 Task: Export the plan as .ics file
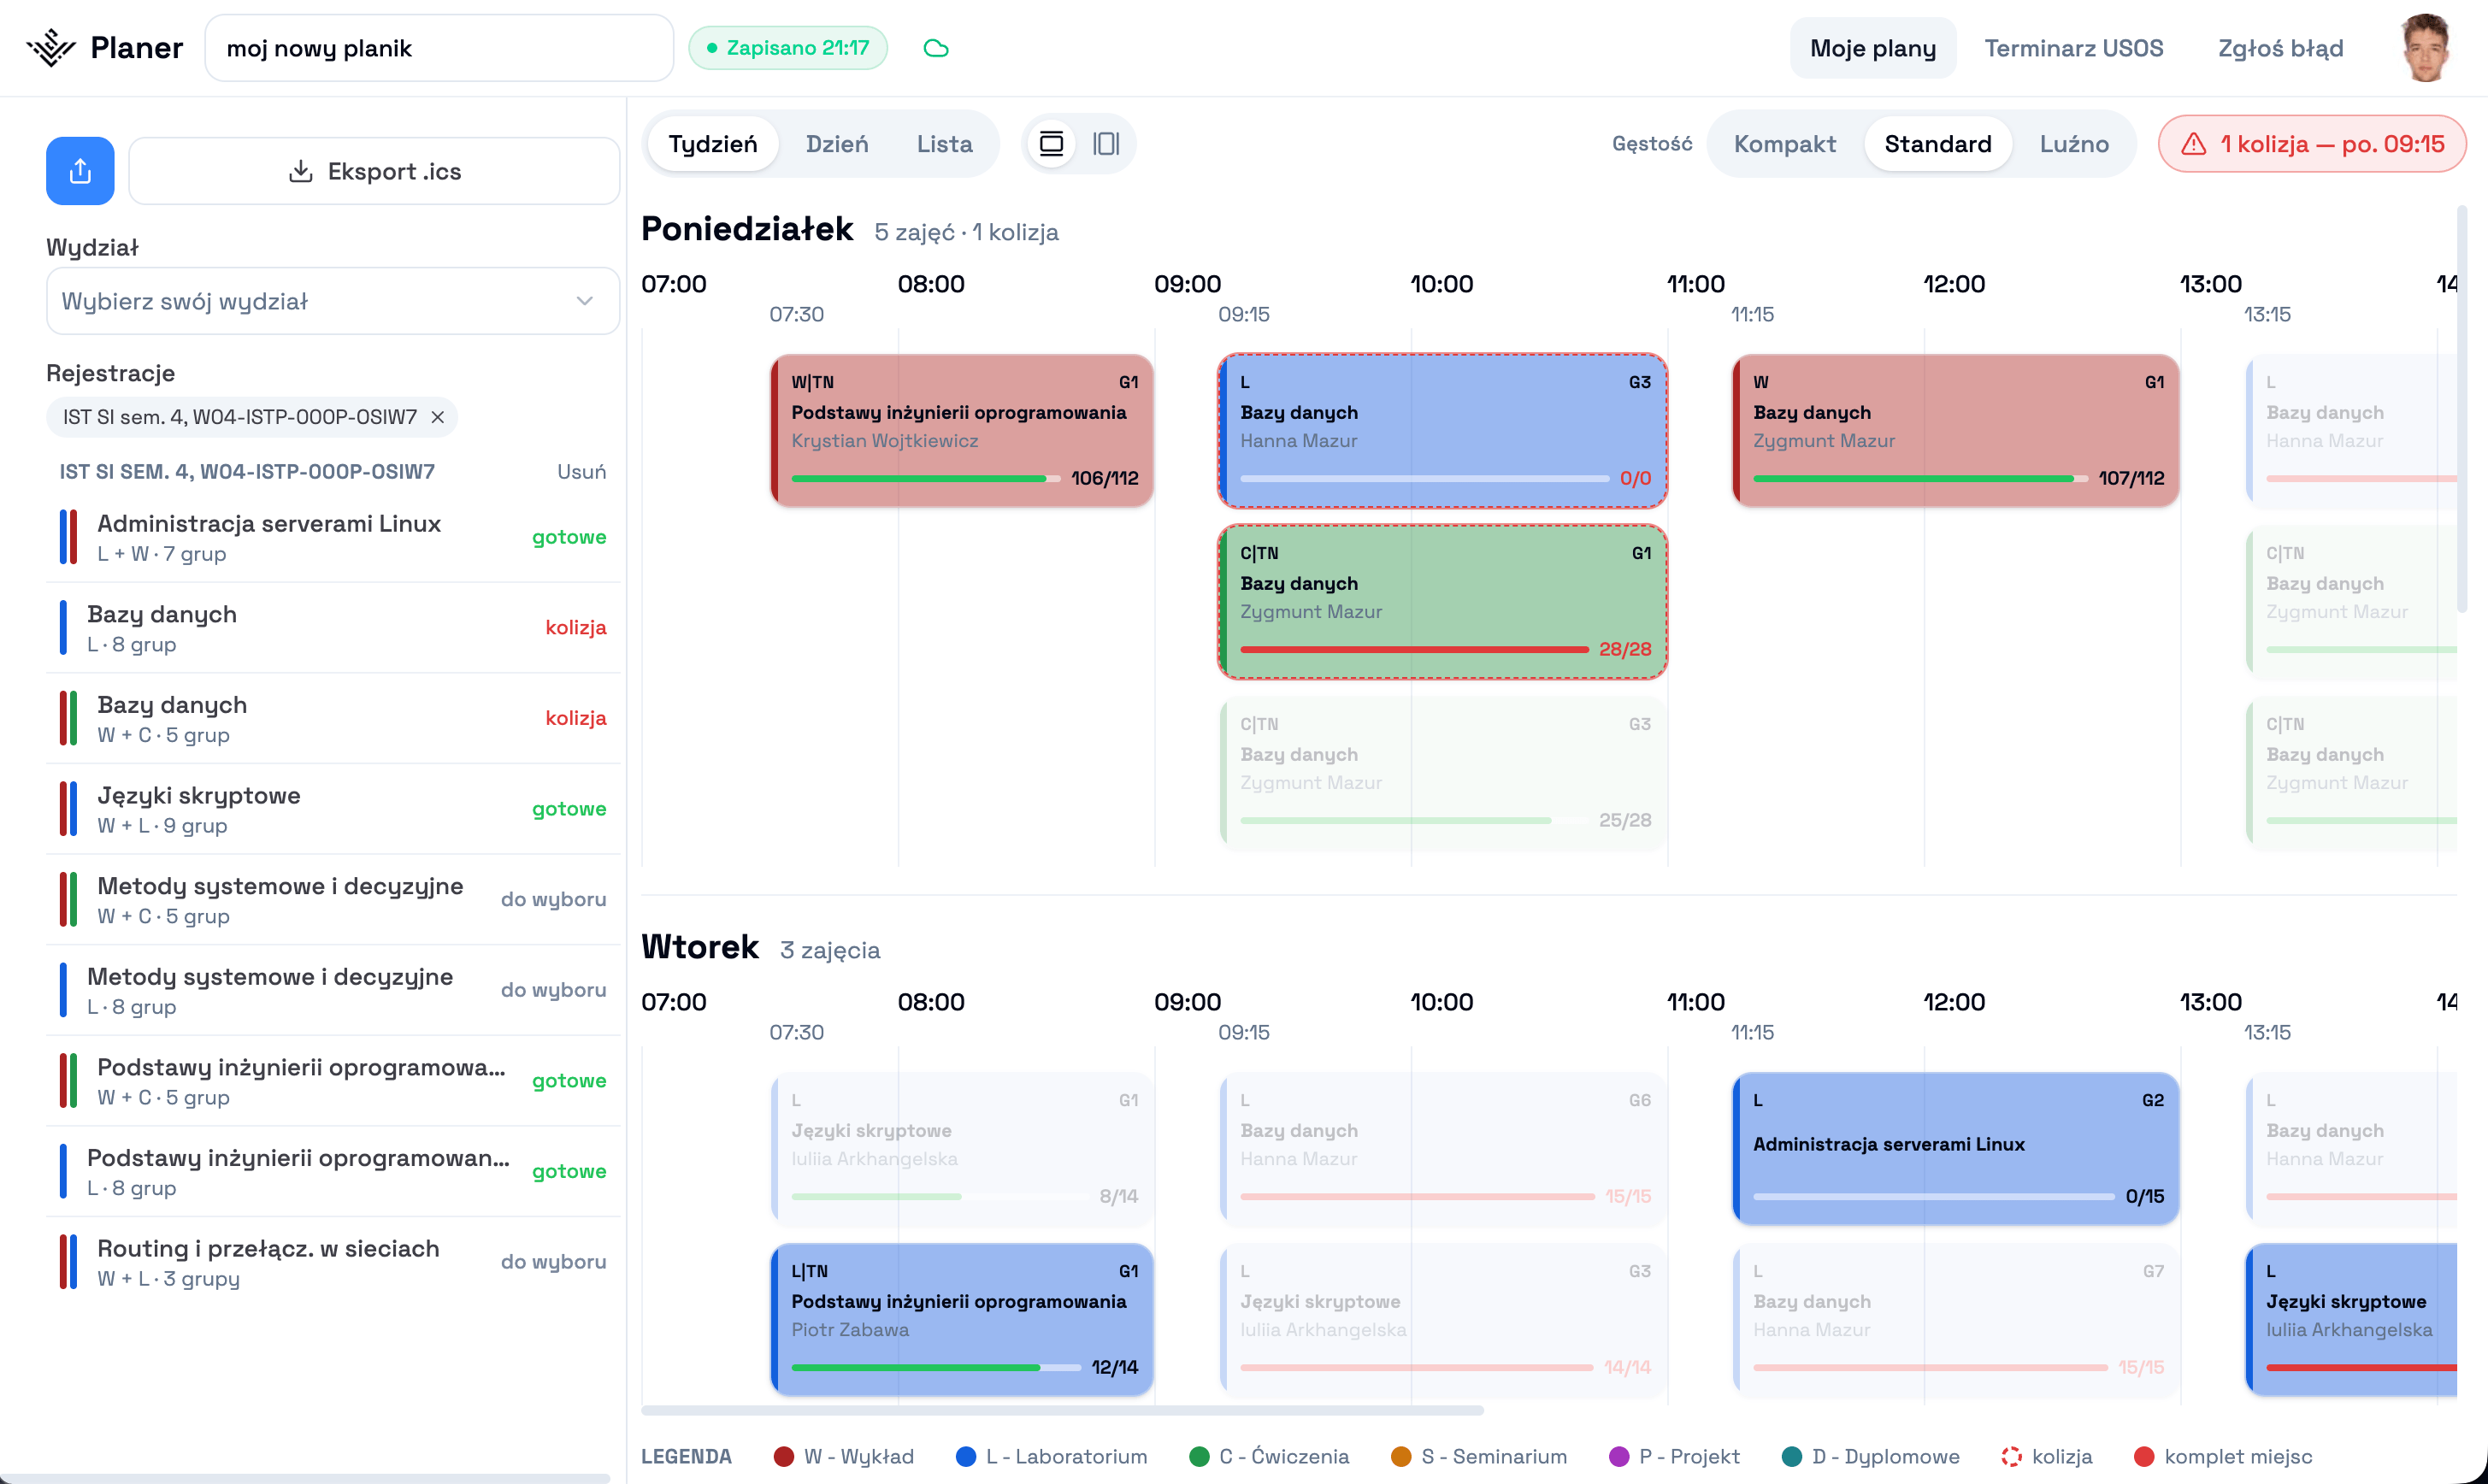pos(374,171)
